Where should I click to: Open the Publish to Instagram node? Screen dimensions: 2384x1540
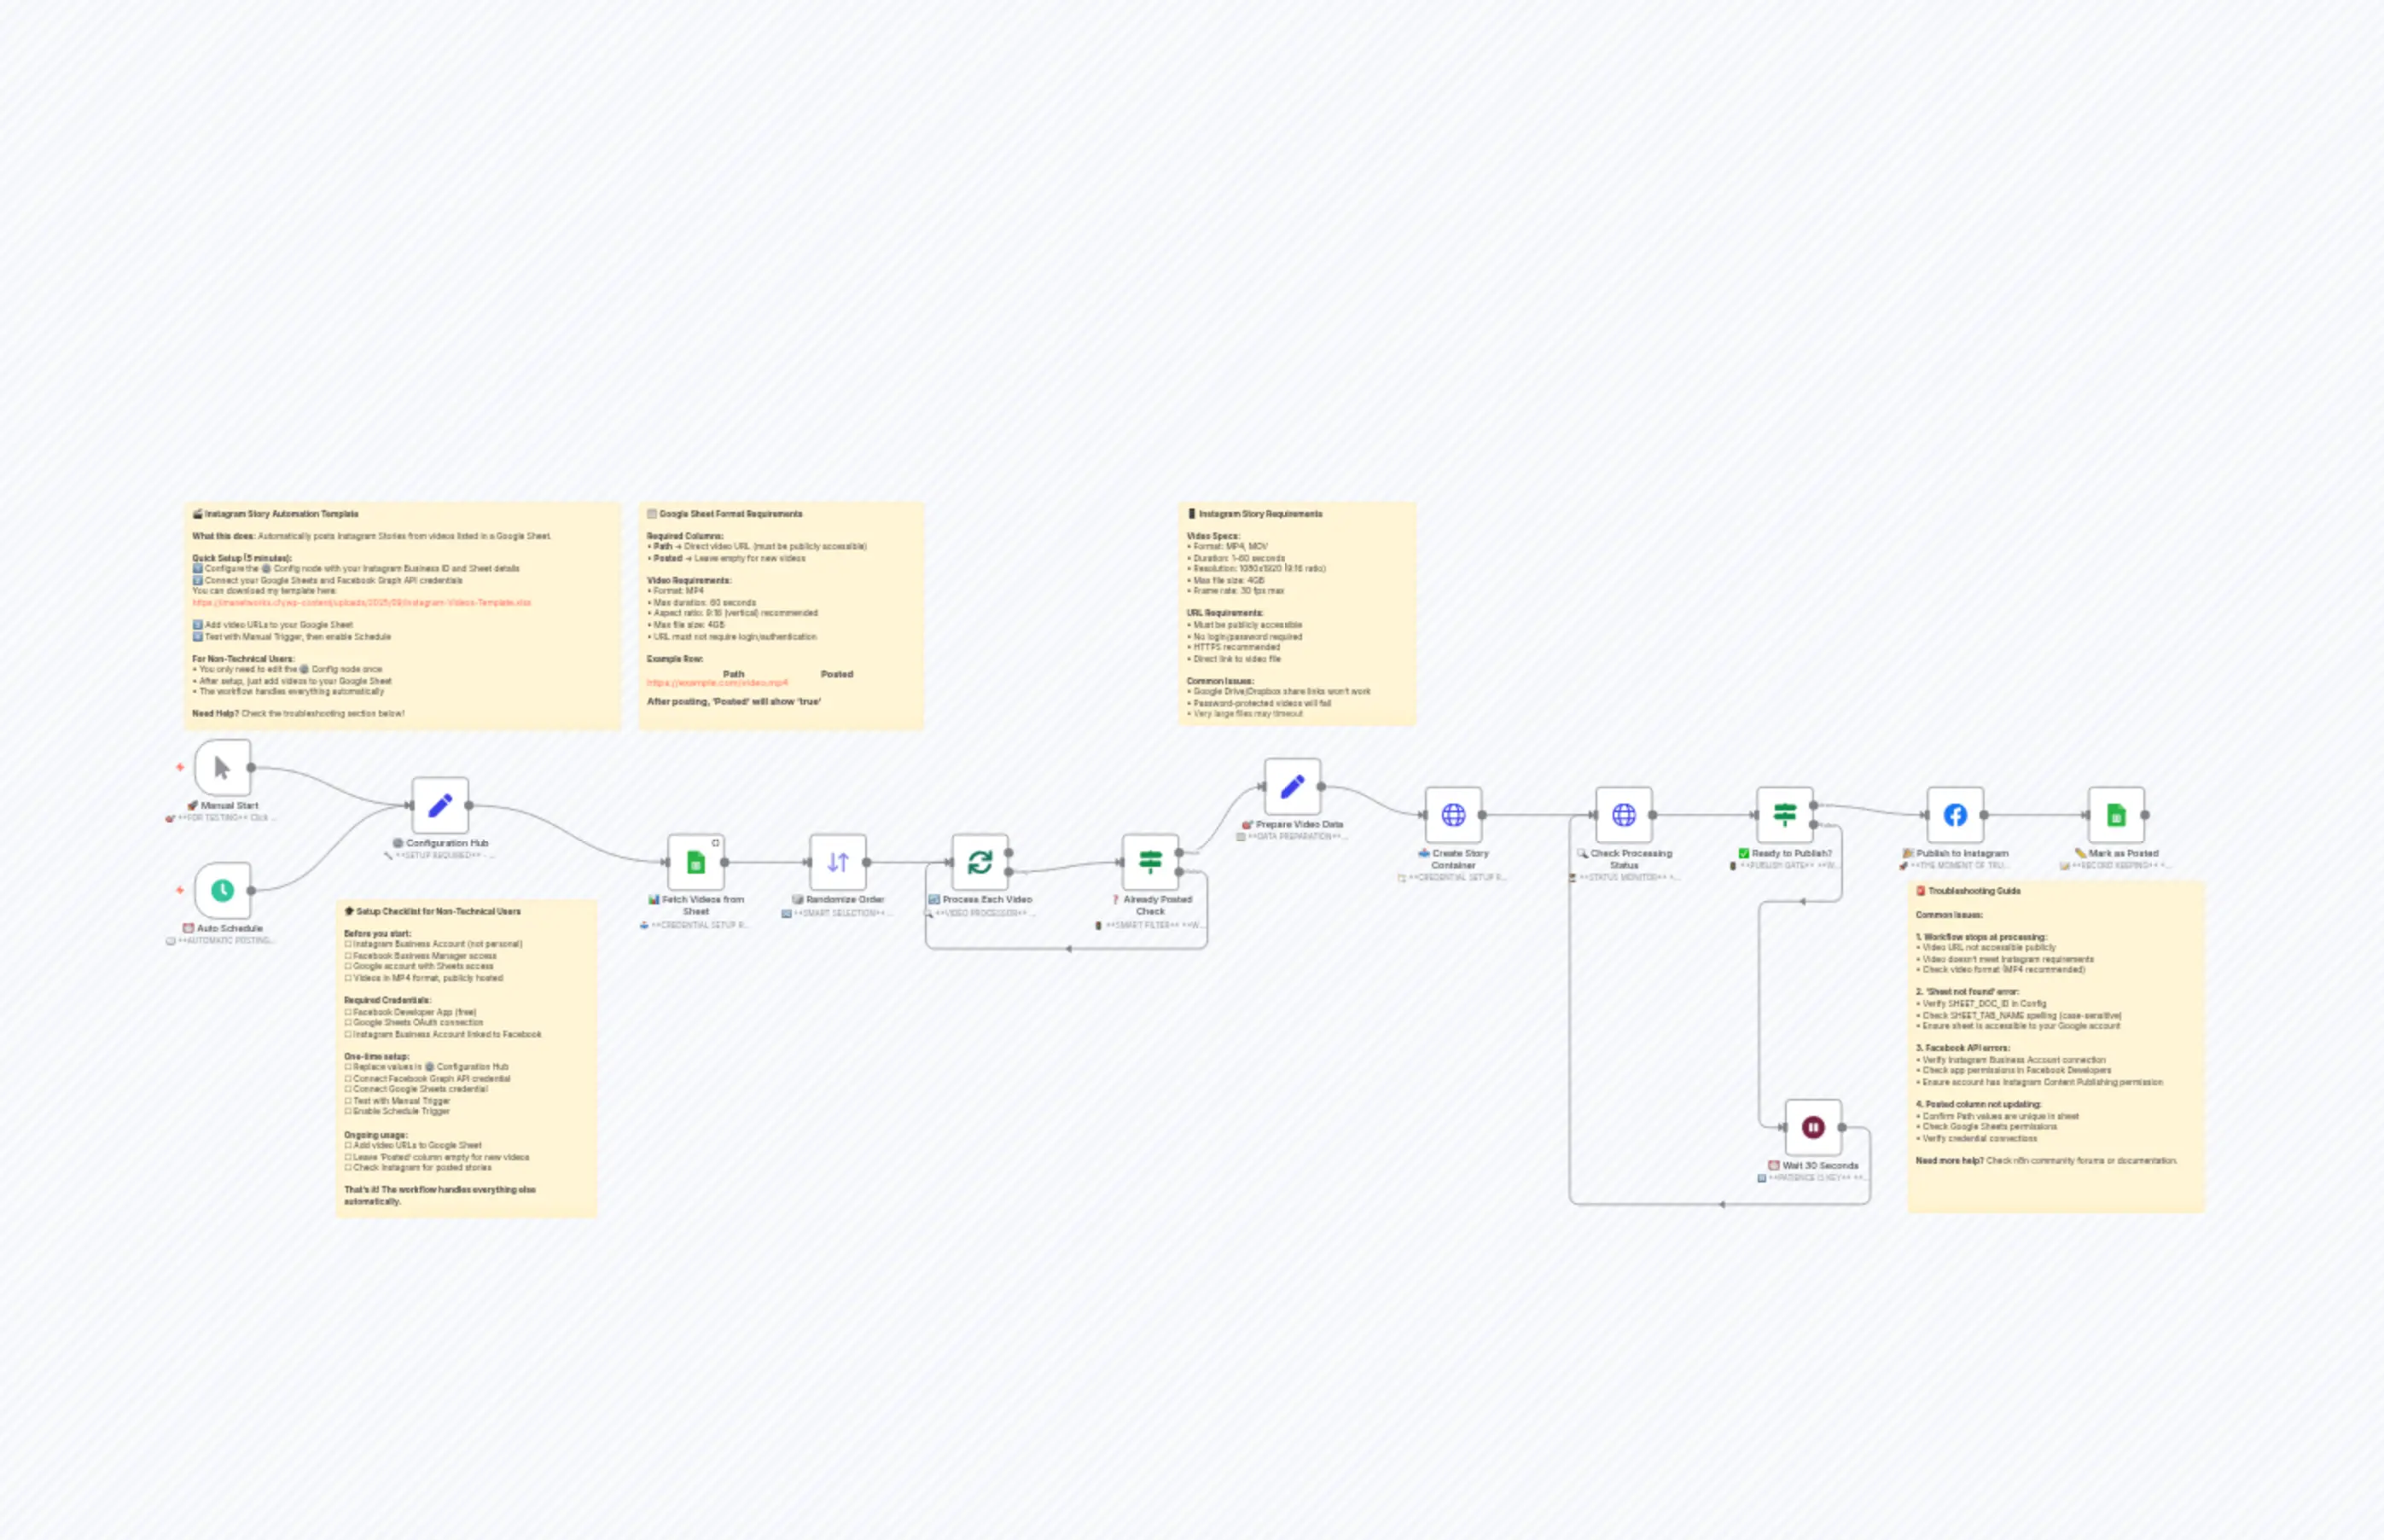coord(1955,816)
